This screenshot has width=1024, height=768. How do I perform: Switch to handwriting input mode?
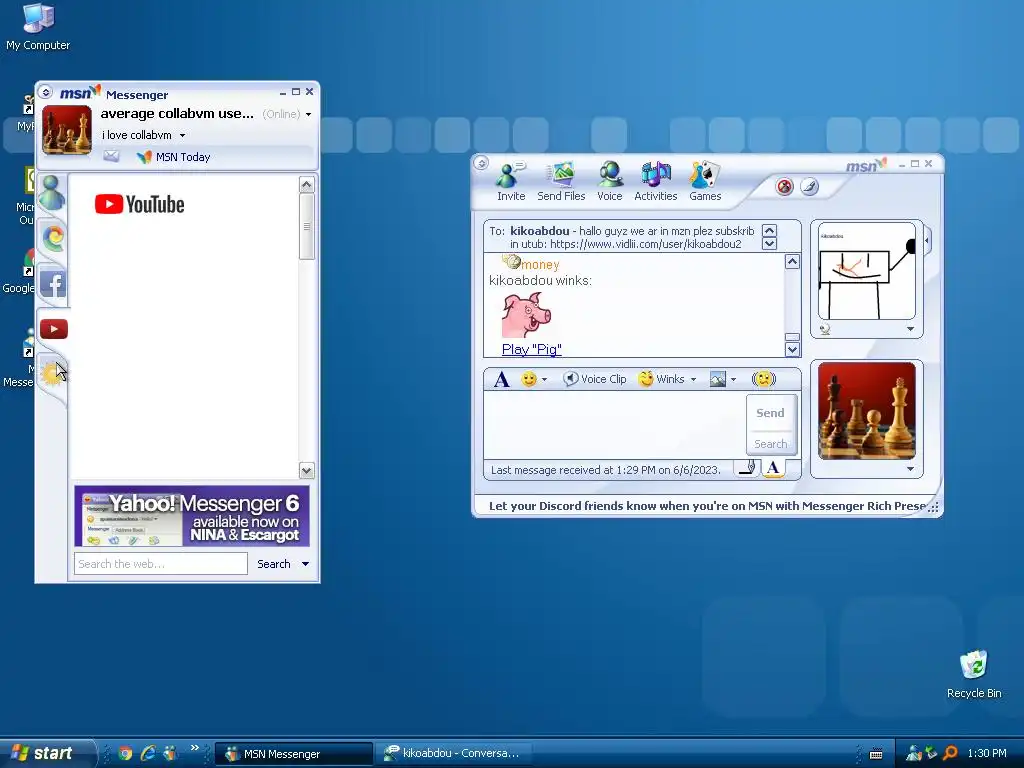(748, 468)
